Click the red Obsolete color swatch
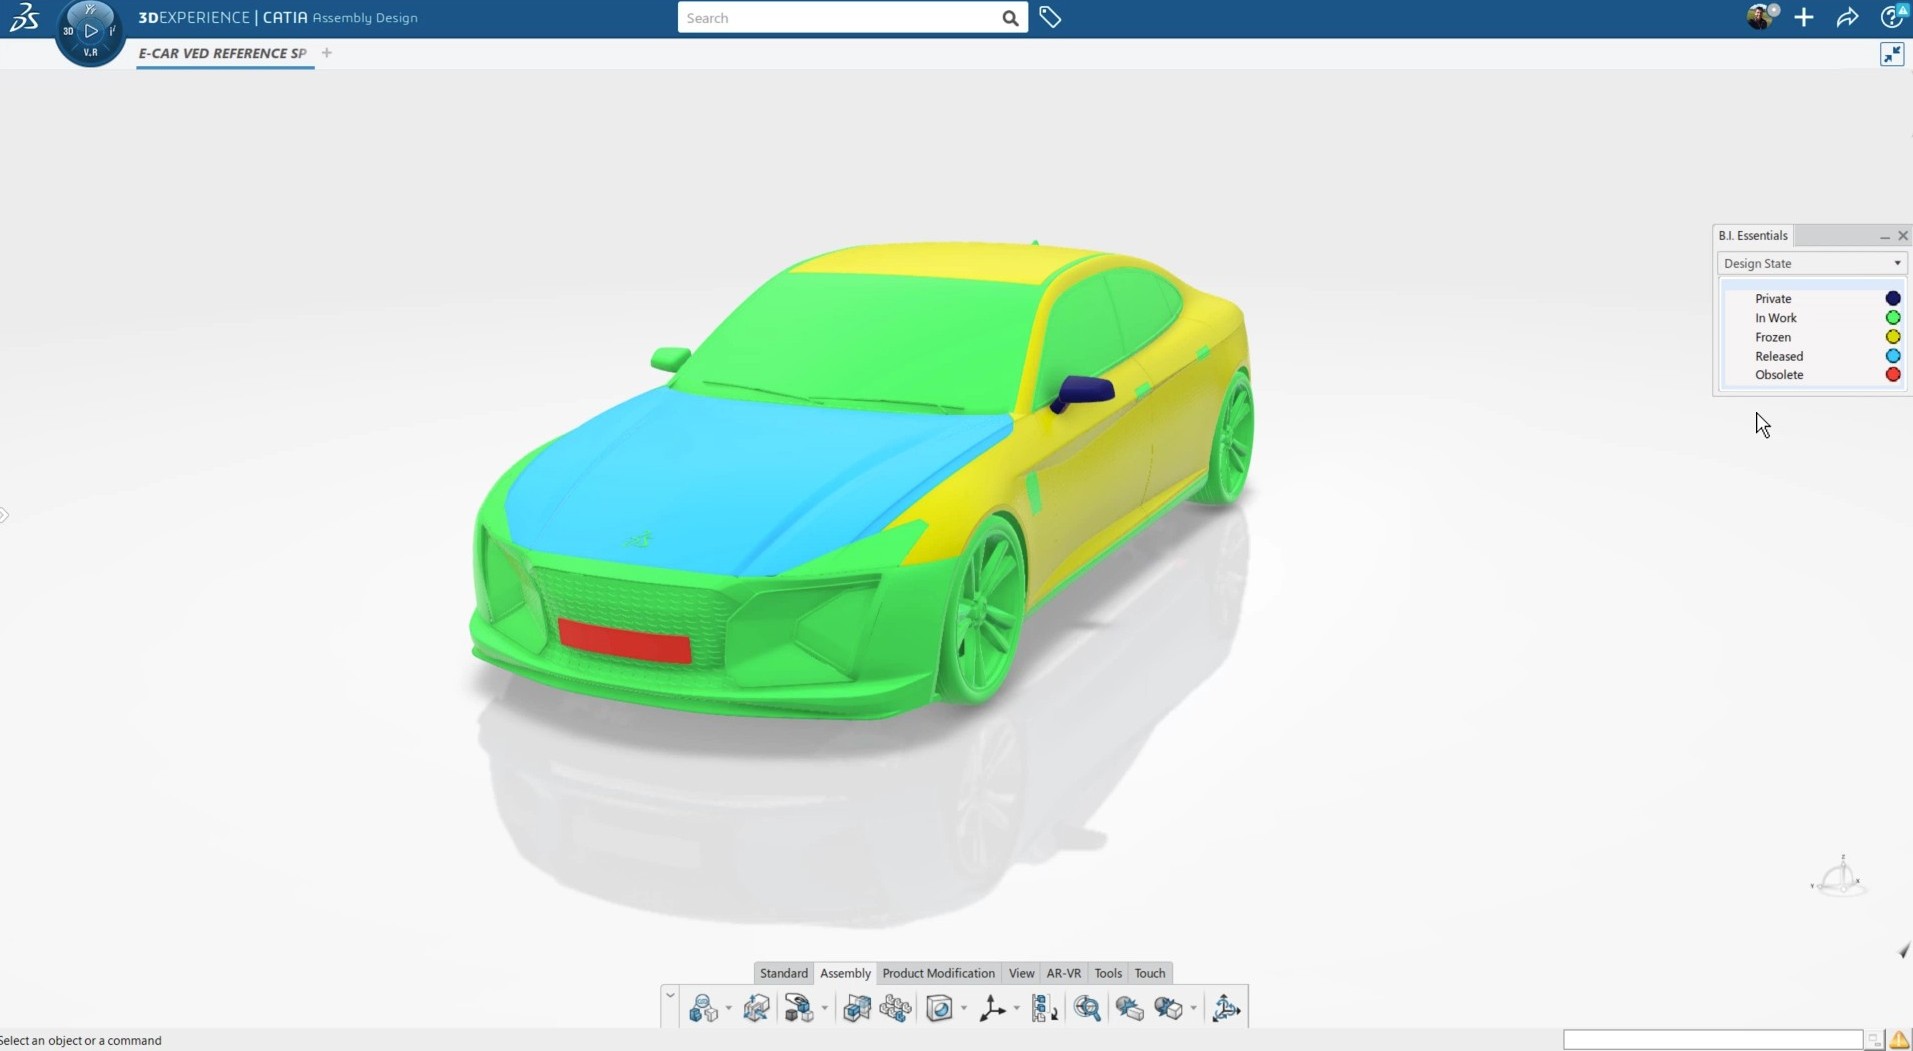 pyautogui.click(x=1893, y=374)
